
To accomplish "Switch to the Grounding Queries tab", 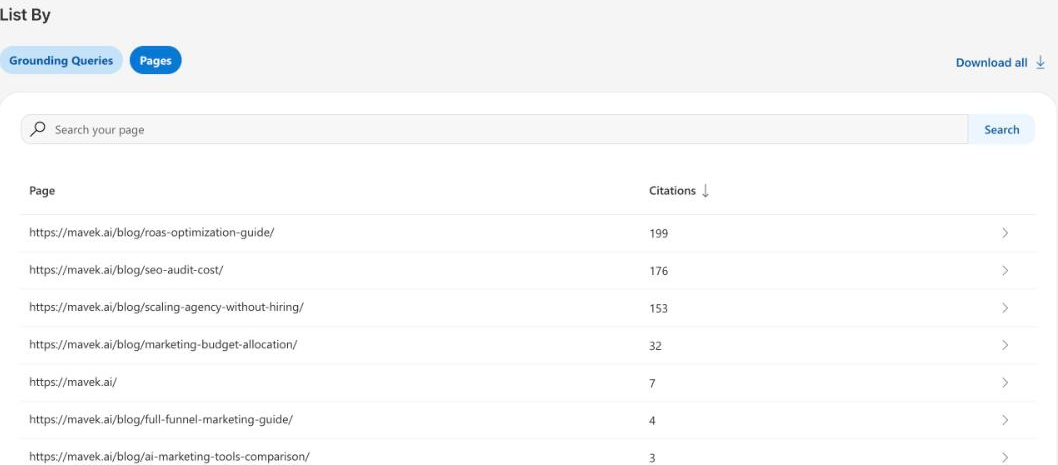I will pyautogui.click(x=61, y=60).
